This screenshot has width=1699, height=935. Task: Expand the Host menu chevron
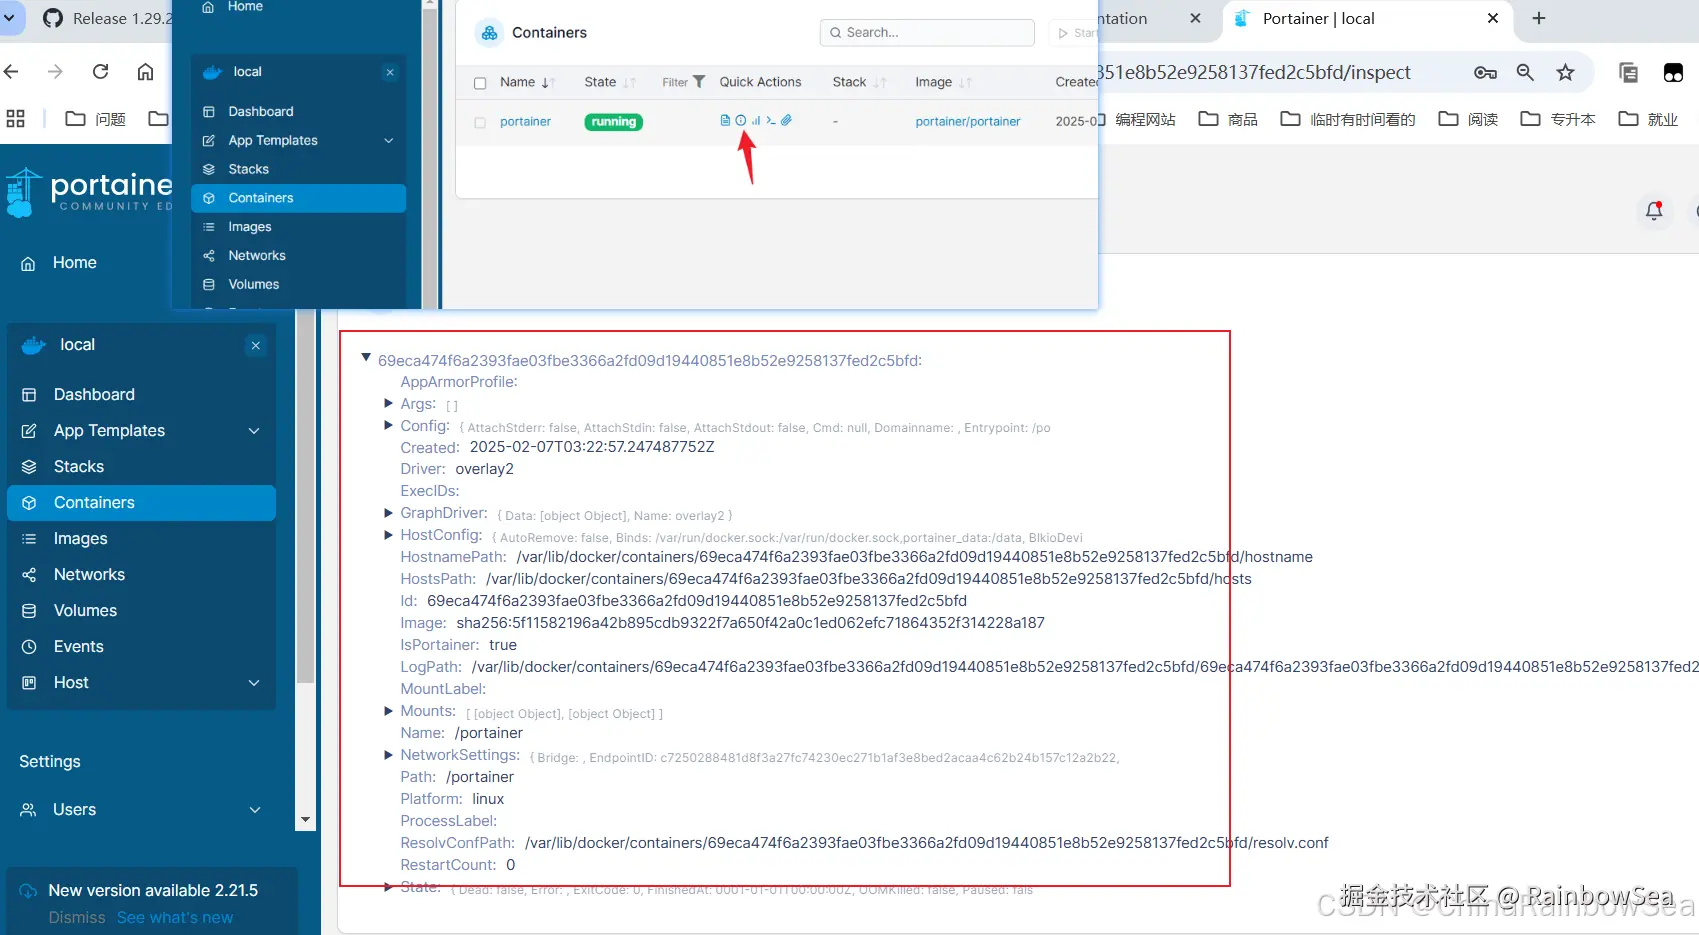click(x=254, y=683)
